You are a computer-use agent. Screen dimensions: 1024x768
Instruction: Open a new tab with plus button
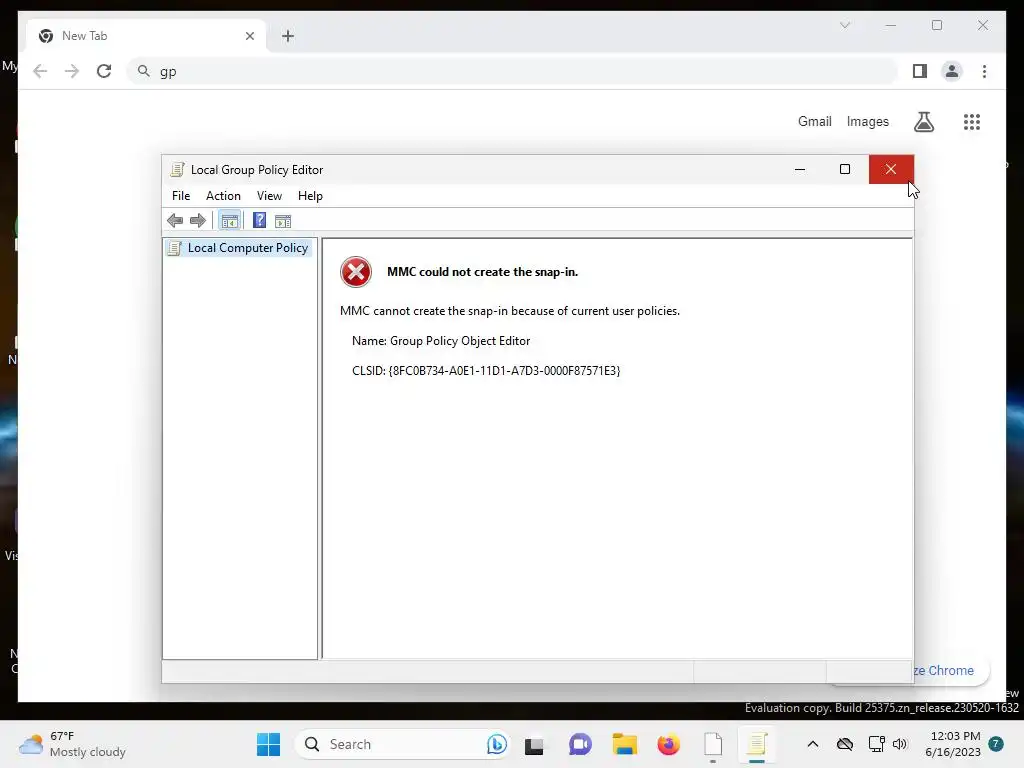pos(288,36)
